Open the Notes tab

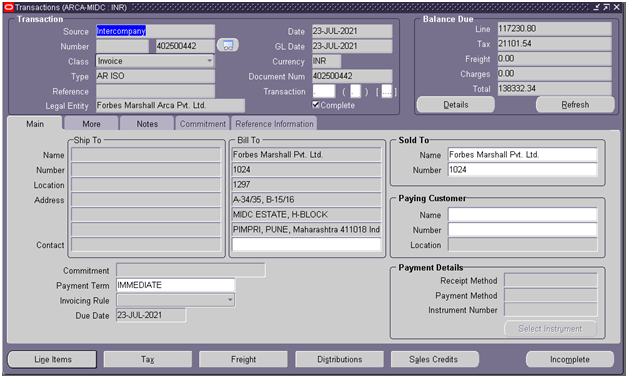[x=147, y=124]
